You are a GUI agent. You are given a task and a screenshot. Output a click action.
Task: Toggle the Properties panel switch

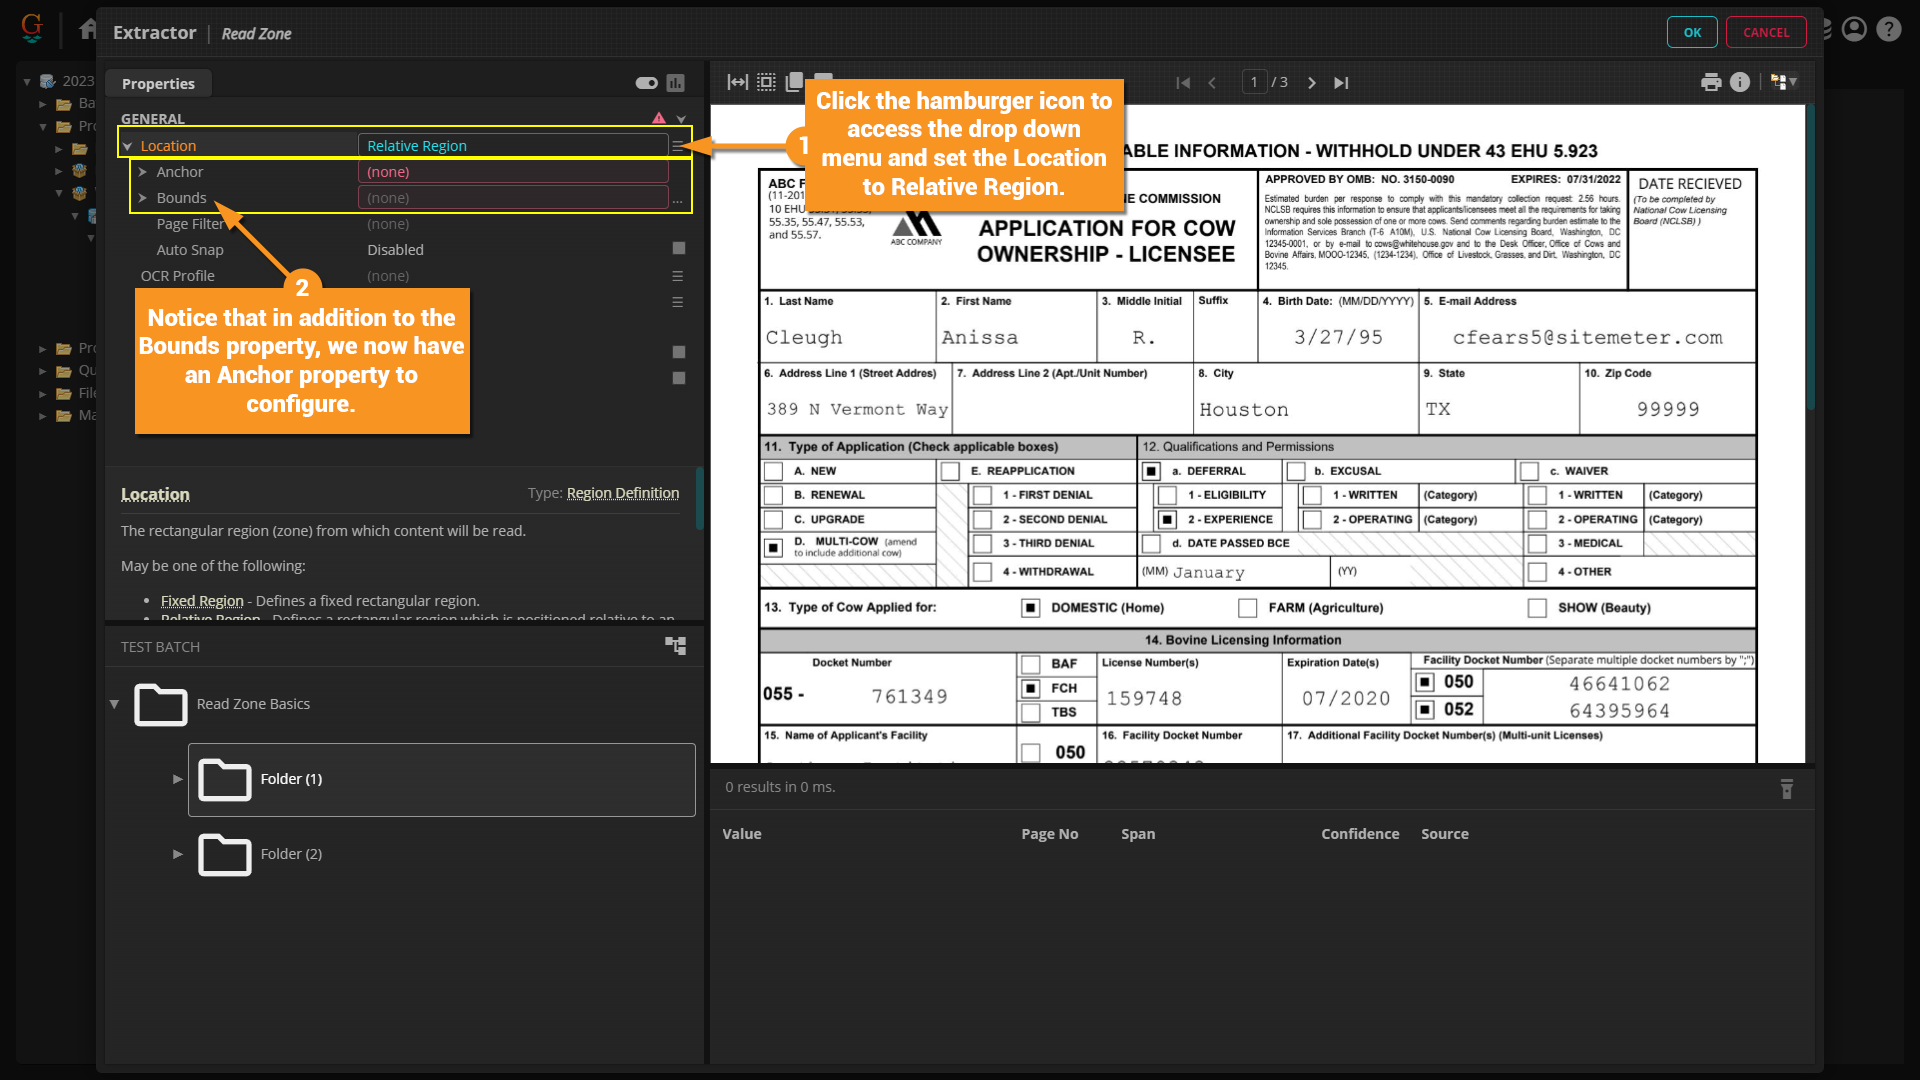647,83
